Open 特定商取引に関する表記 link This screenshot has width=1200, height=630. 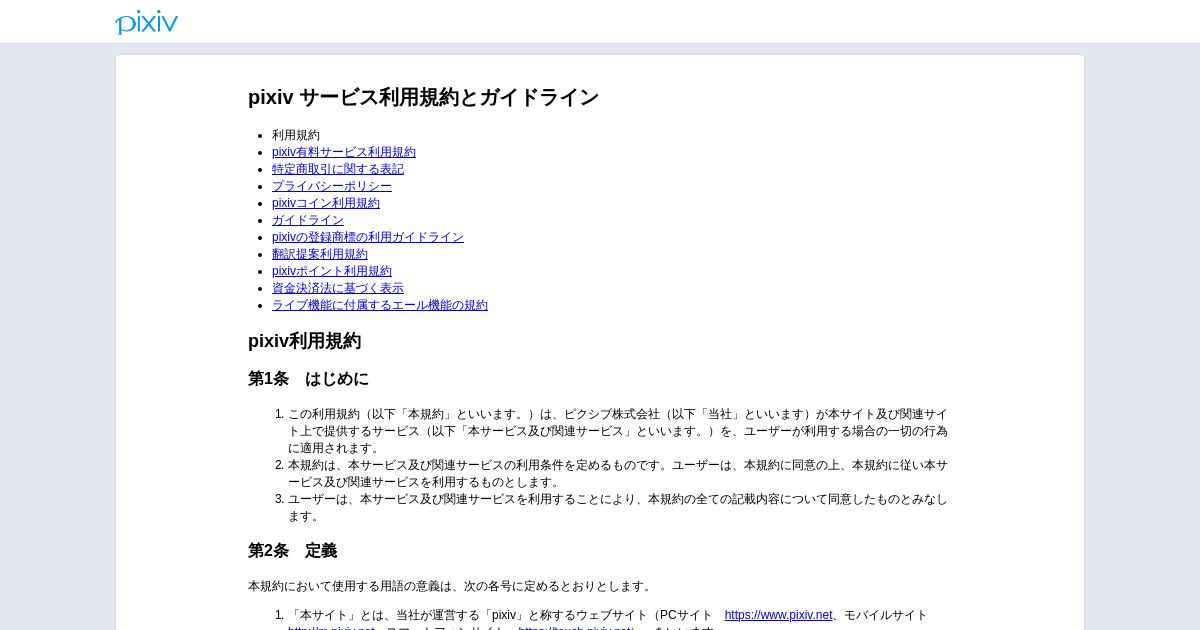tap(338, 169)
